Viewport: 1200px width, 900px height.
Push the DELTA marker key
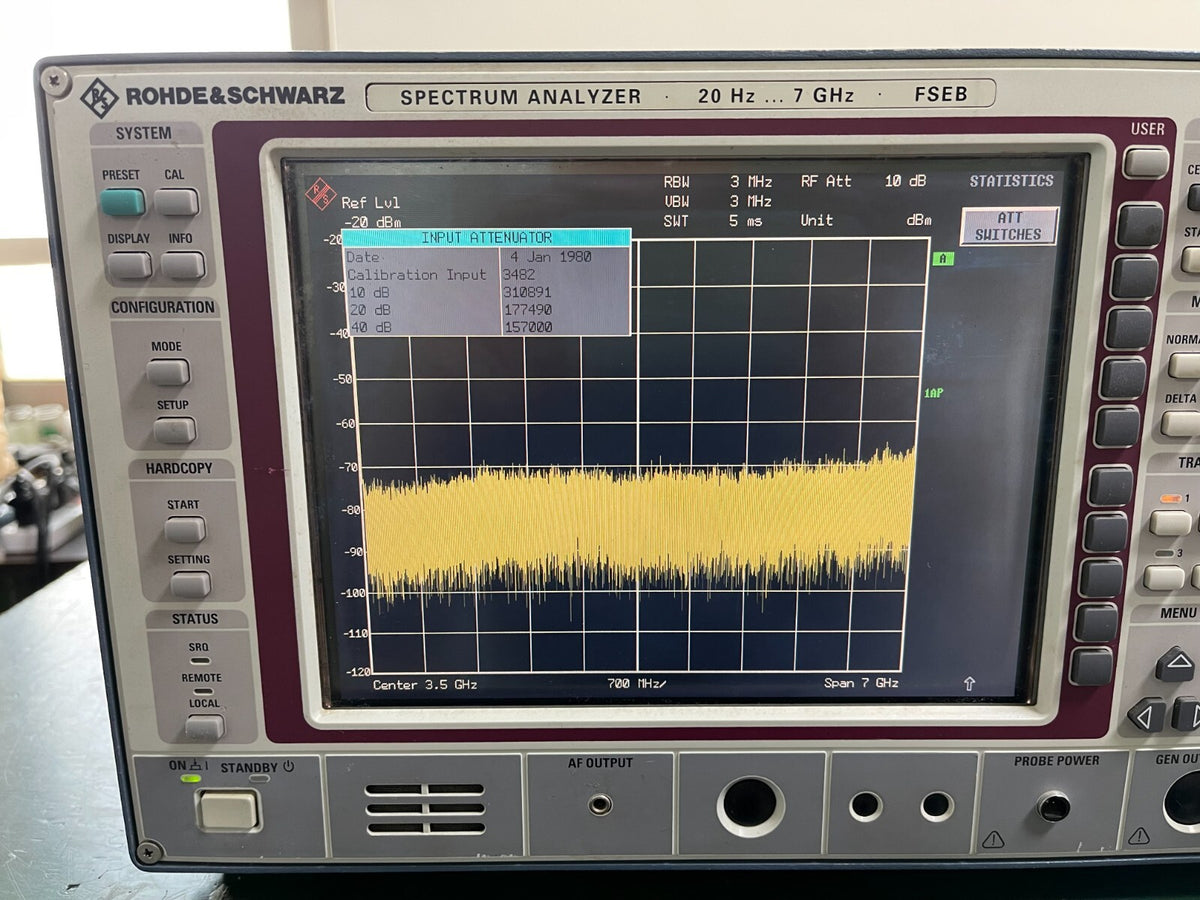1181,423
